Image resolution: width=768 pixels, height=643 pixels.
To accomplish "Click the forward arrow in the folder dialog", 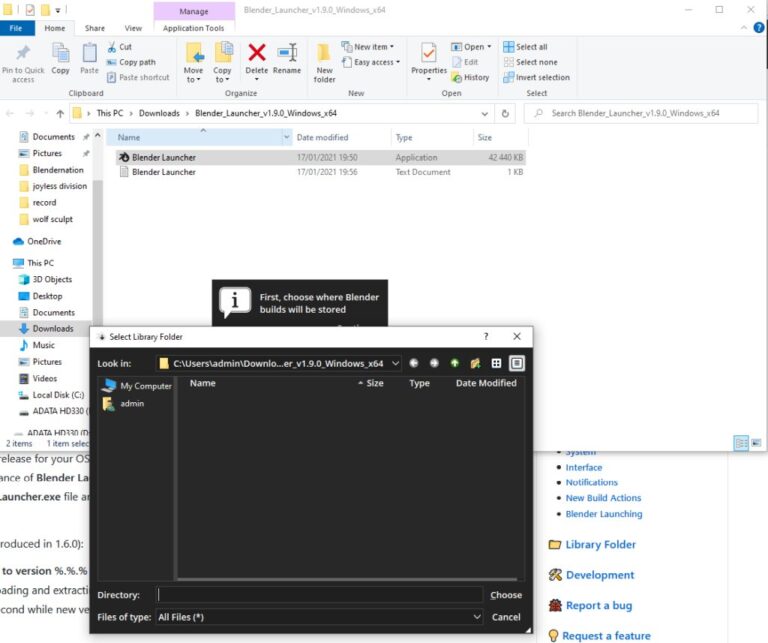I will click(434, 363).
